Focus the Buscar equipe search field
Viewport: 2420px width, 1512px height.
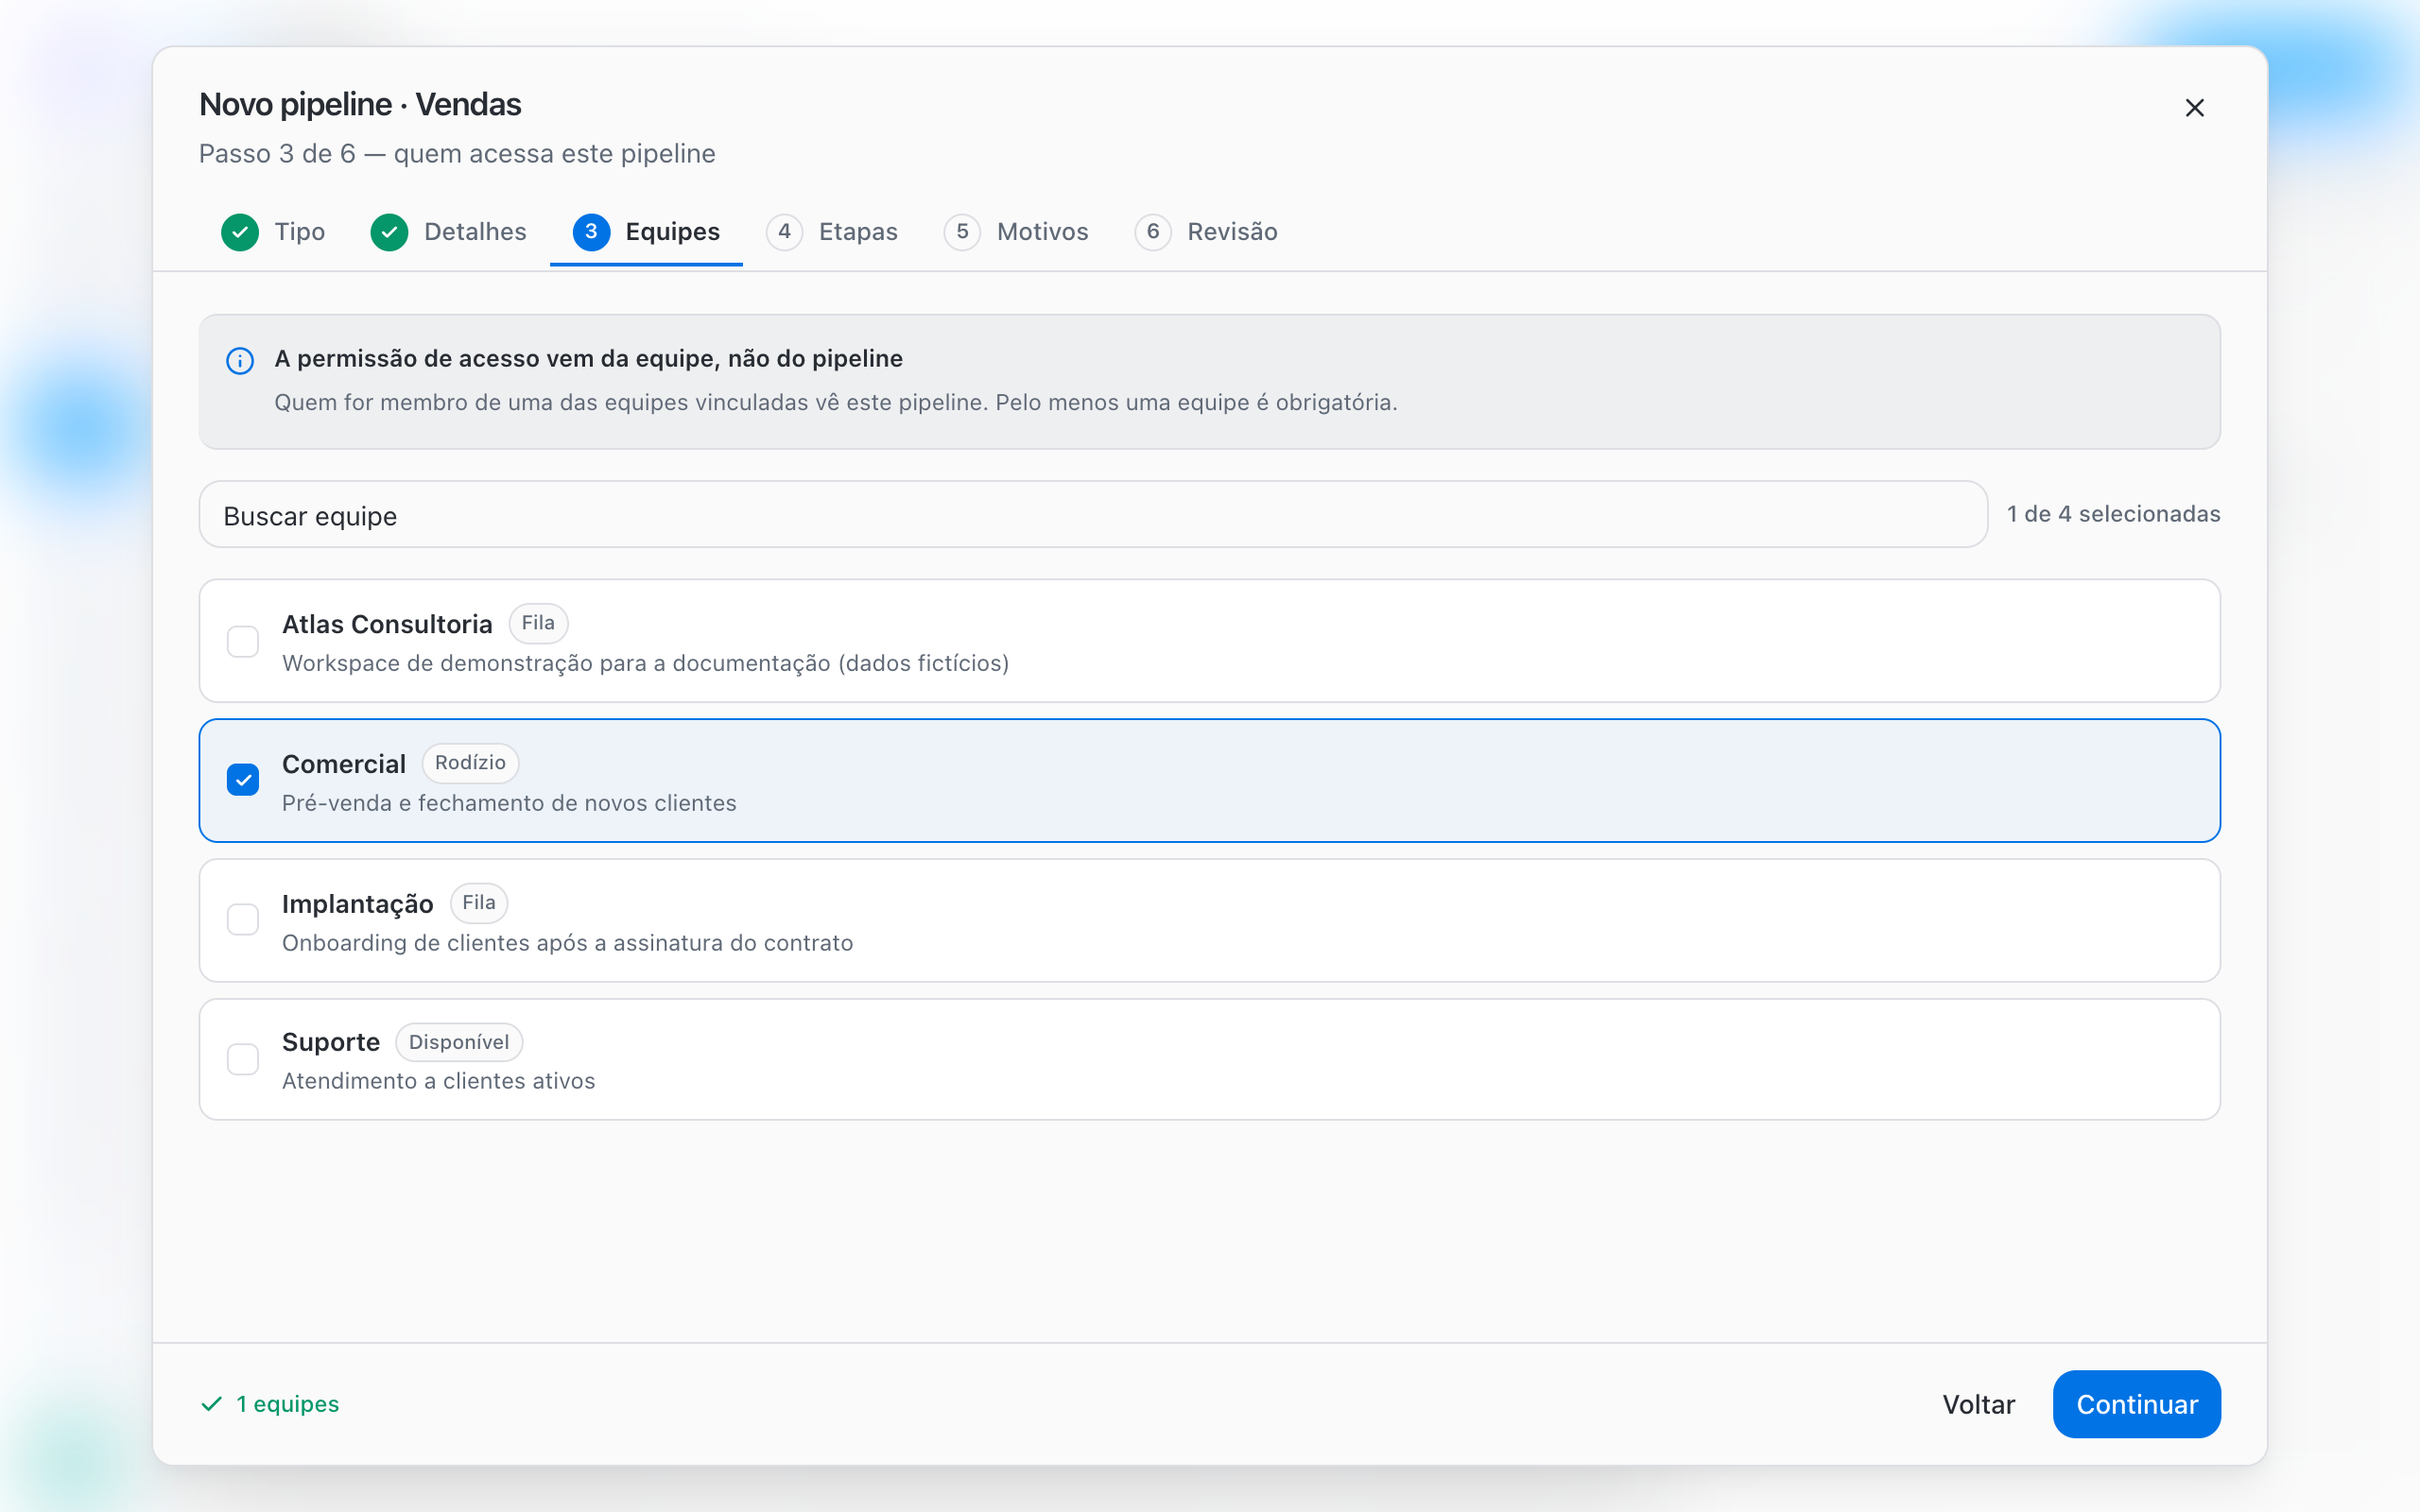pyautogui.click(x=1093, y=515)
